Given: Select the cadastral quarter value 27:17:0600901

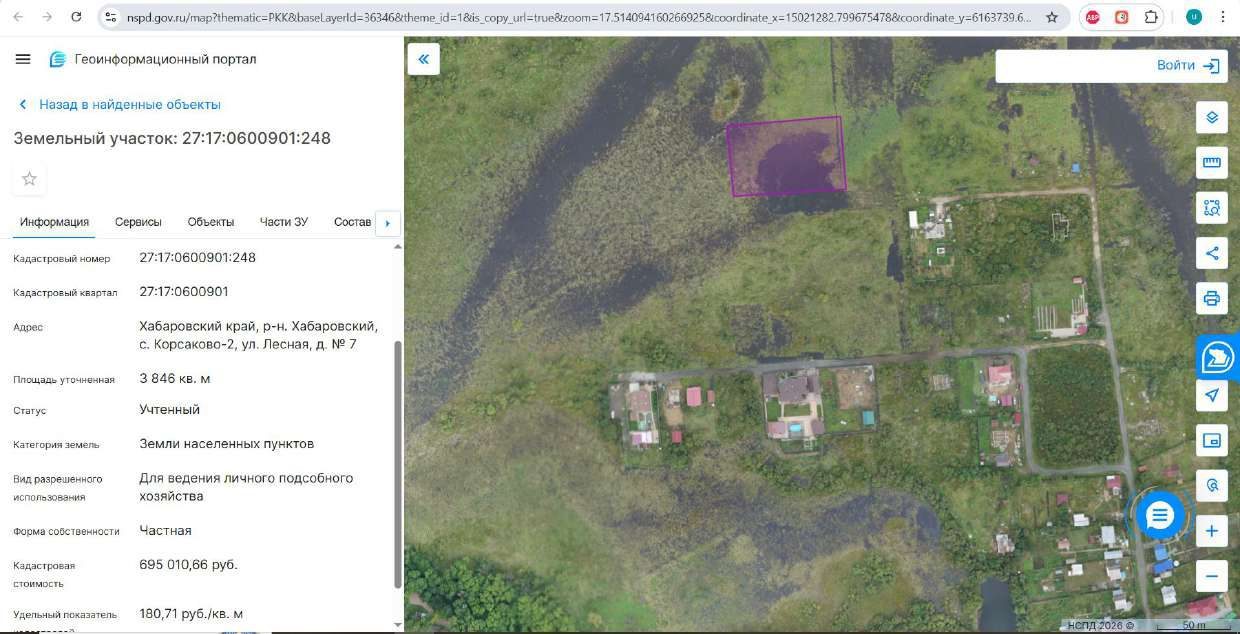Looking at the screenshot, I should [x=184, y=292].
